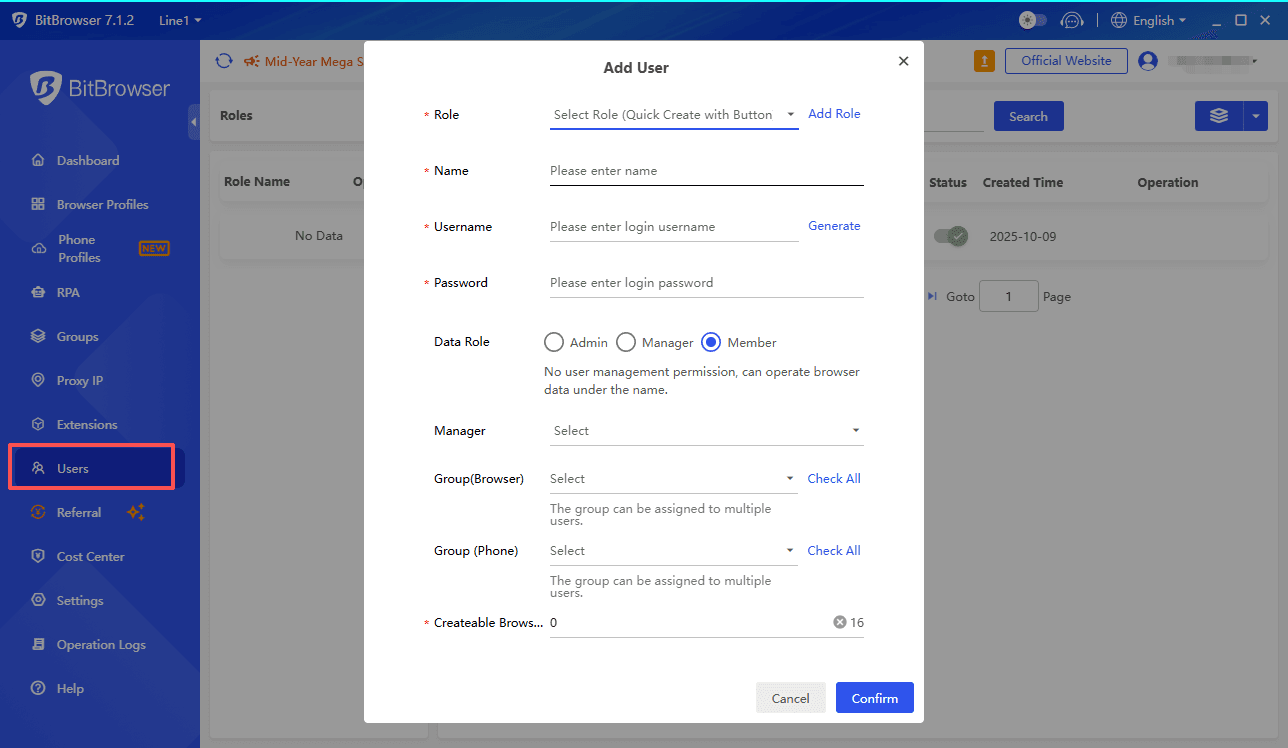This screenshot has height=748, width=1288.
Task: Select the Manager data role radio button
Action: click(626, 342)
